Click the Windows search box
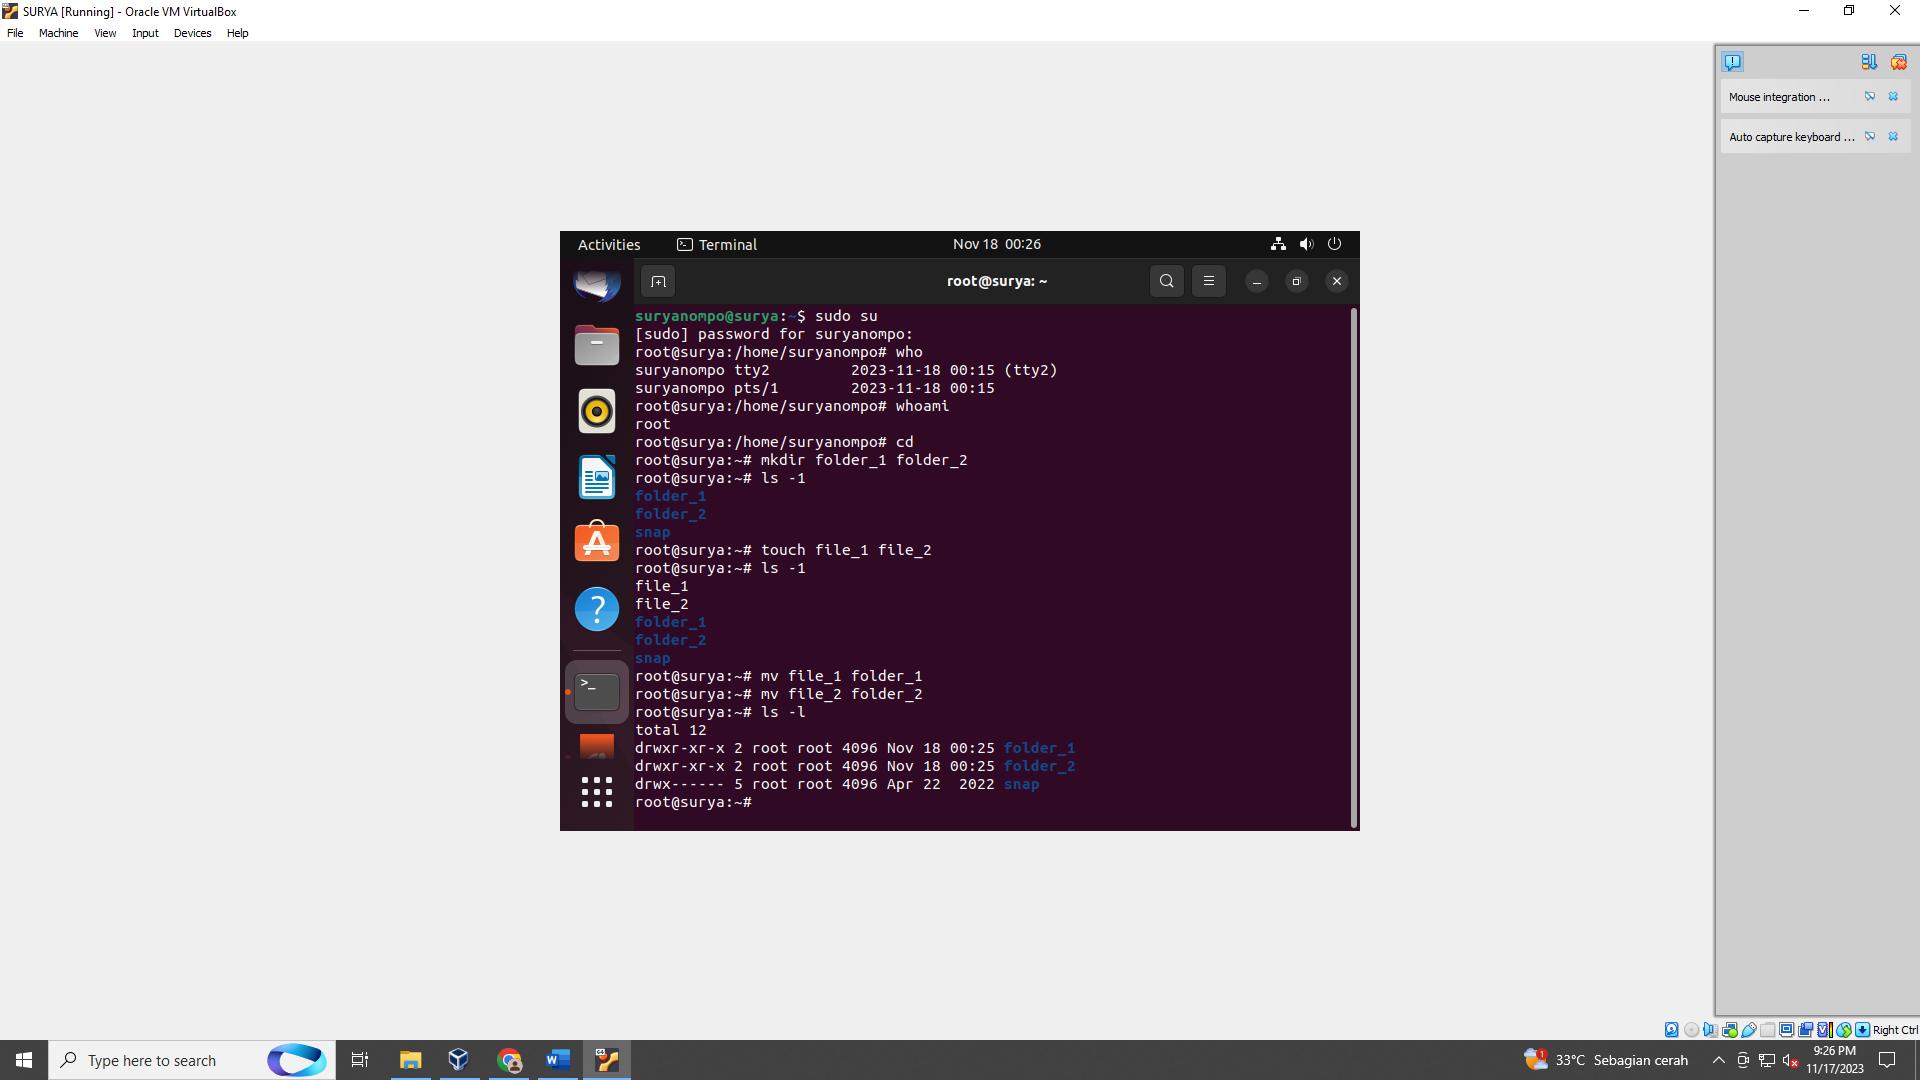Screen dimensions: 1920x1080 [190, 1060]
